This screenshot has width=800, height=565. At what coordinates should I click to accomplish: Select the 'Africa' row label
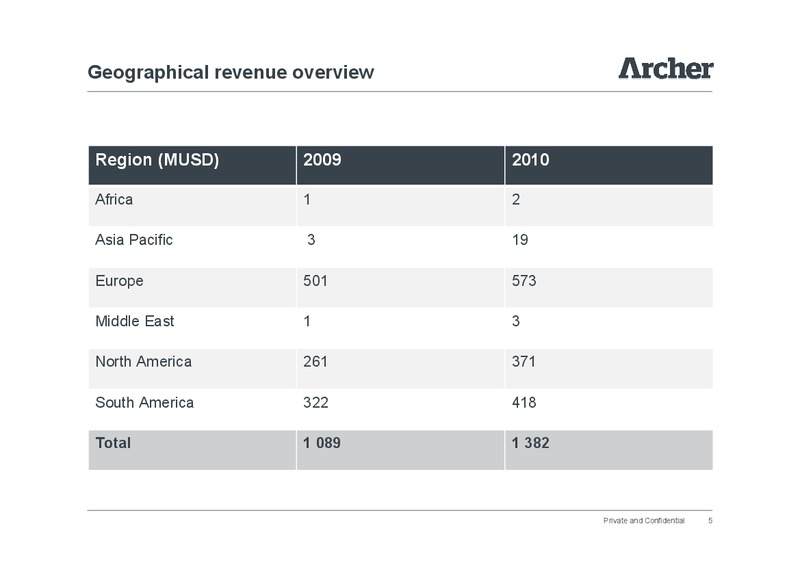tap(114, 199)
